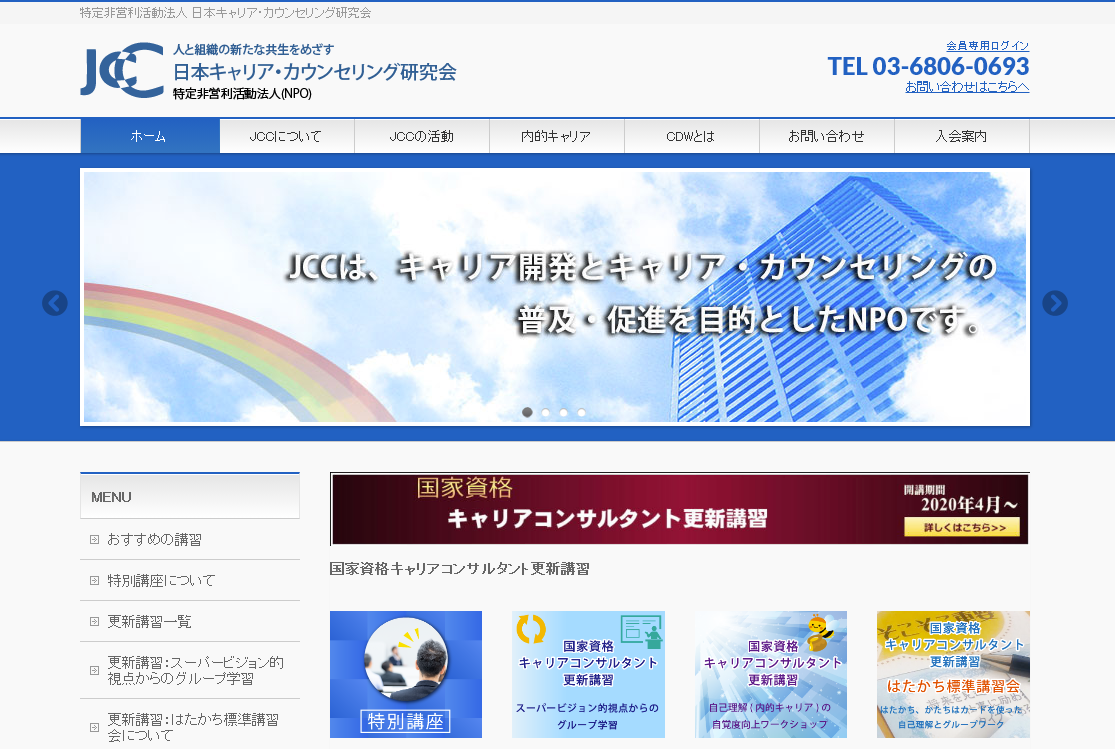Open おすすめの講習 in sidebar menu
Image resolution: width=1115 pixels, height=749 pixels.
190,540
